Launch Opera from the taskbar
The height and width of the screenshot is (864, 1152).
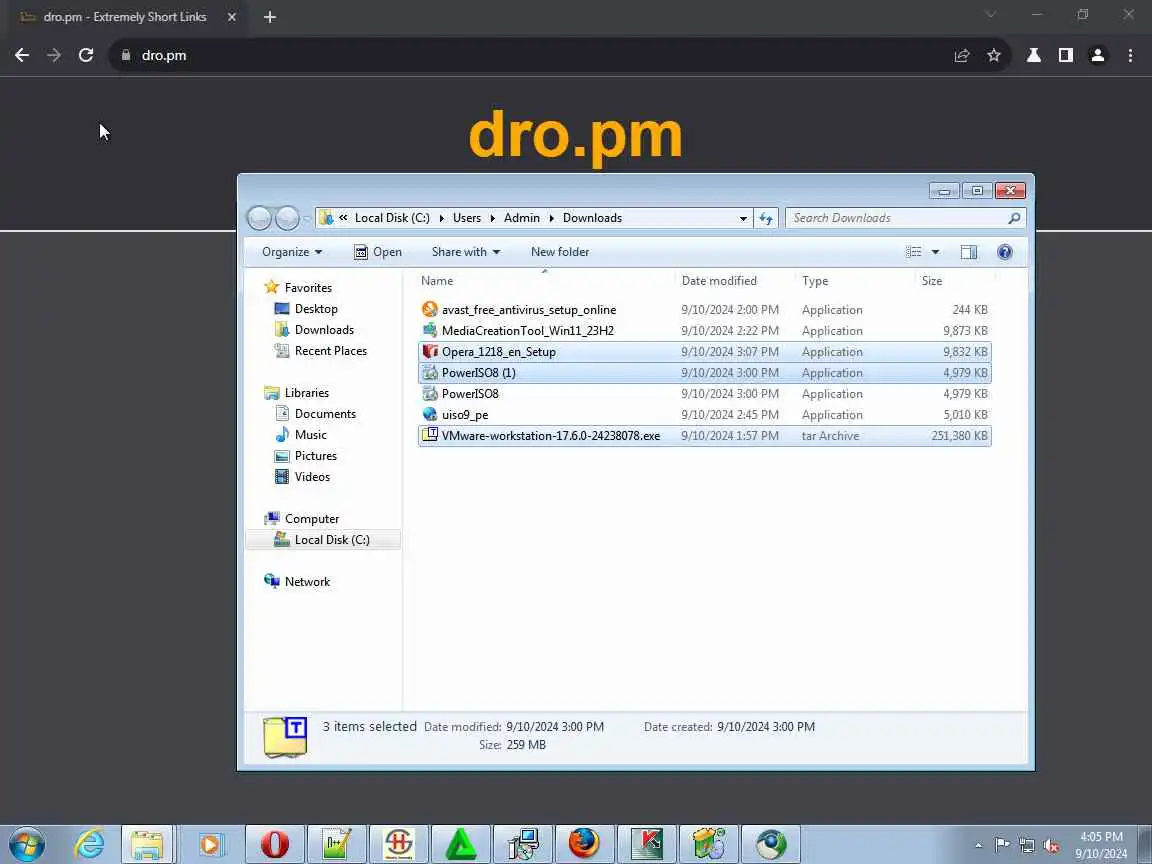[274, 844]
